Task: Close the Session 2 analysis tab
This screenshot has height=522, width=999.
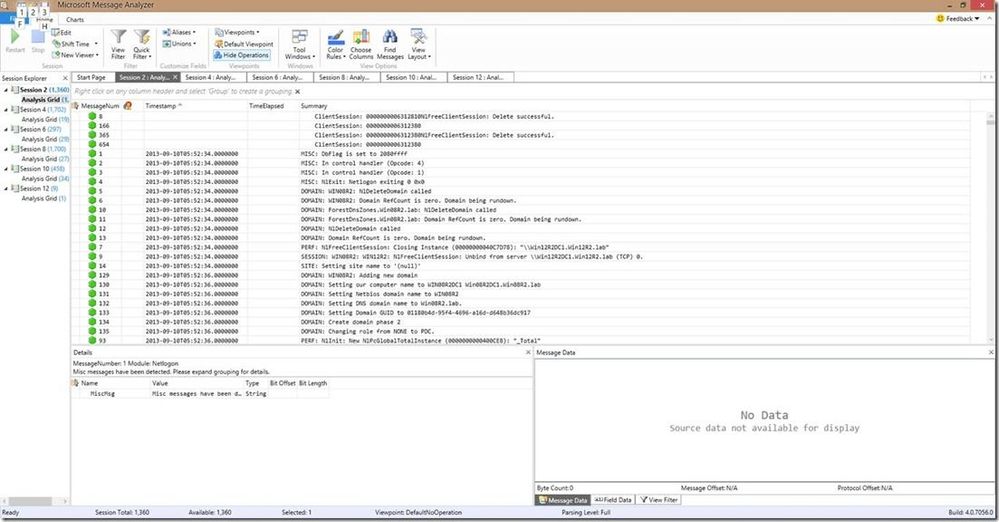Action: coord(175,77)
